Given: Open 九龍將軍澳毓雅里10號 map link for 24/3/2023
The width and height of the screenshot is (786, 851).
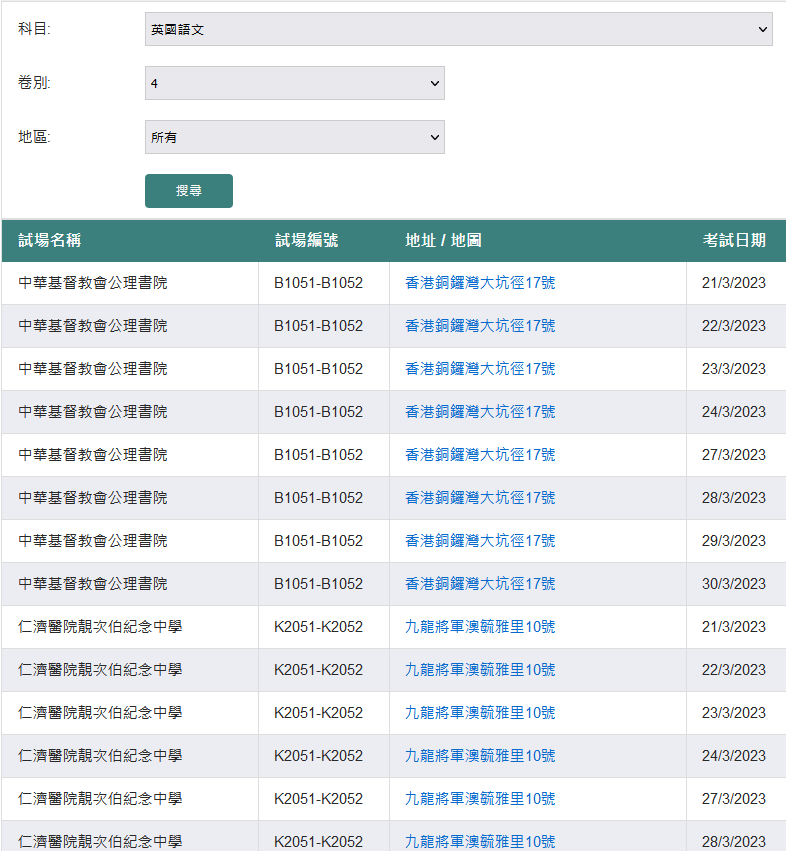Looking at the screenshot, I should [480, 755].
